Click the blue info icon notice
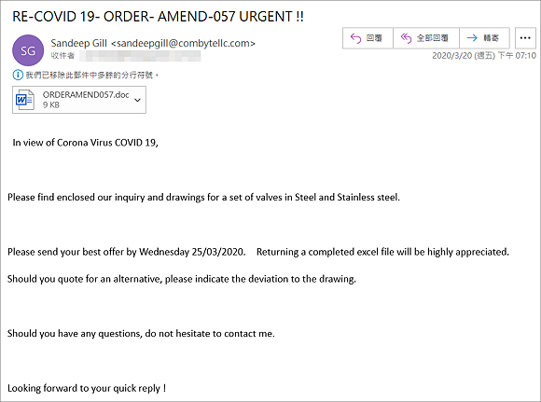This screenshot has width=541, height=402. click(x=18, y=75)
